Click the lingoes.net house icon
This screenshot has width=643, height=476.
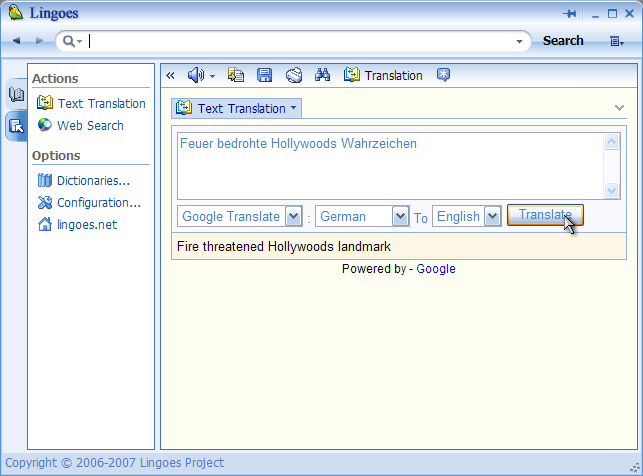coord(45,224)
